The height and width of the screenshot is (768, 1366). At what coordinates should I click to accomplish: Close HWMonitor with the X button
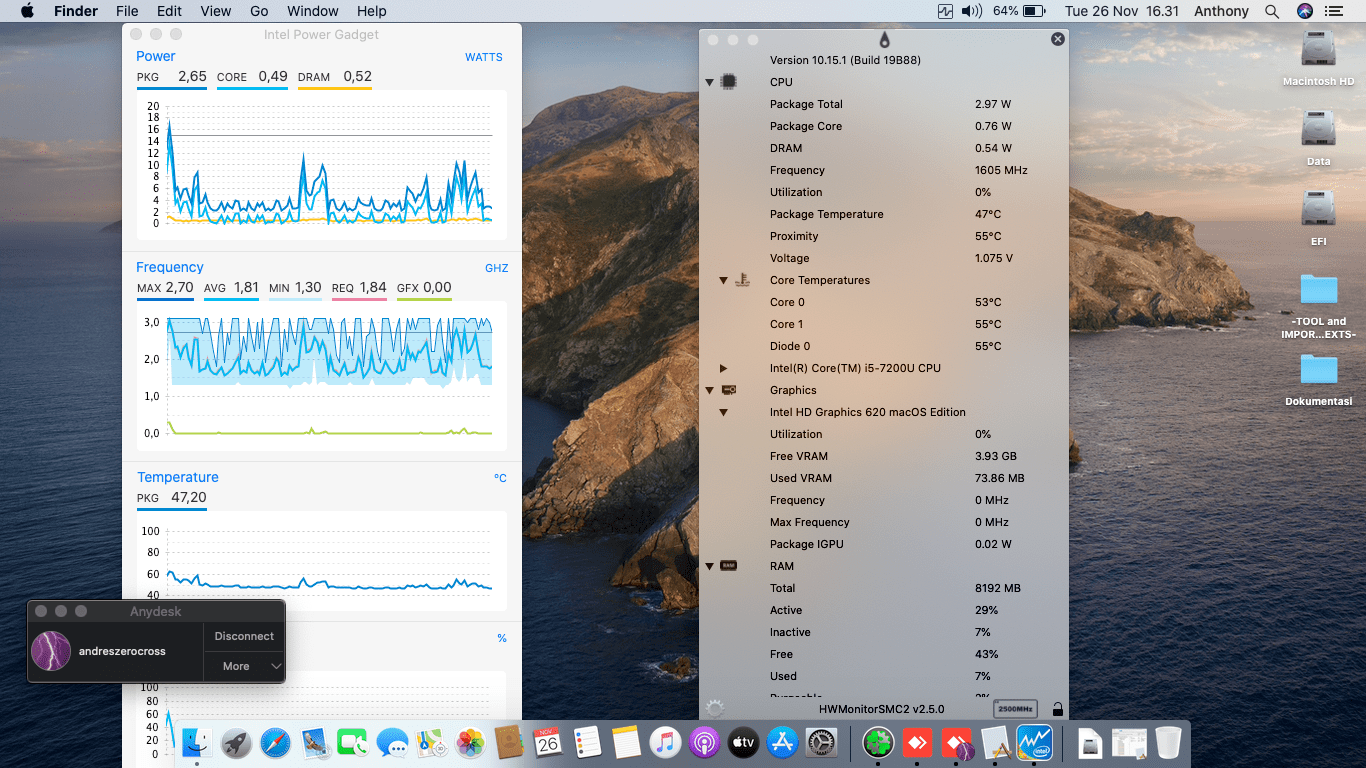(x=1057, y=39)
